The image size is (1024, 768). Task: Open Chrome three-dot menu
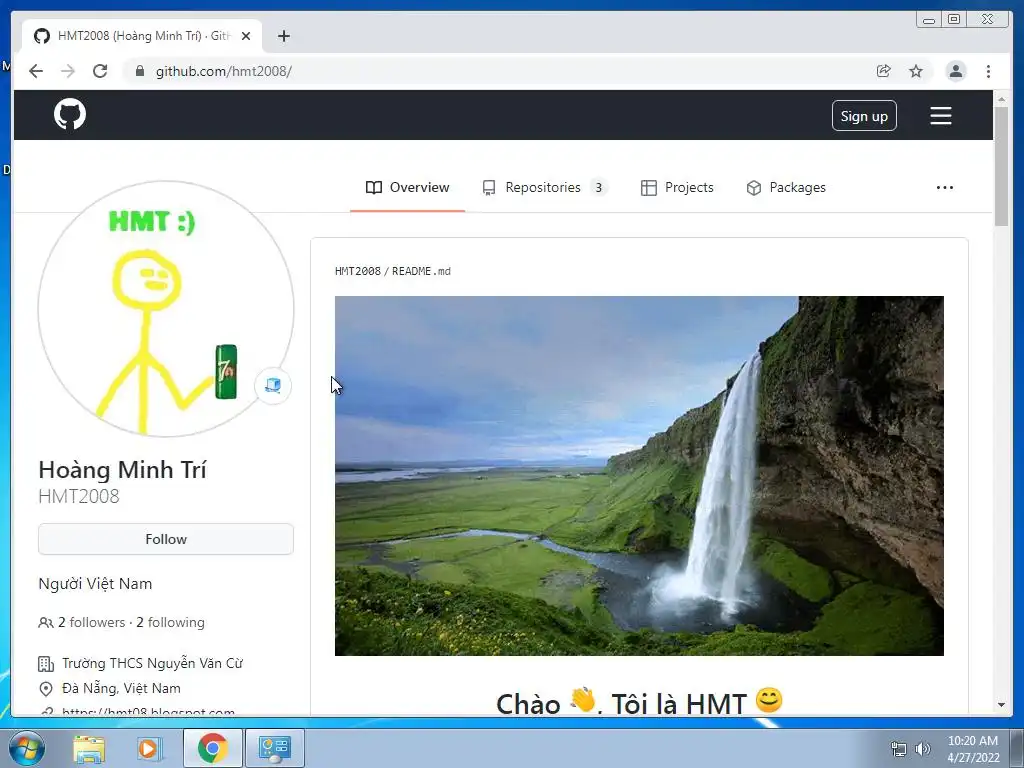[x=988, y=71]
